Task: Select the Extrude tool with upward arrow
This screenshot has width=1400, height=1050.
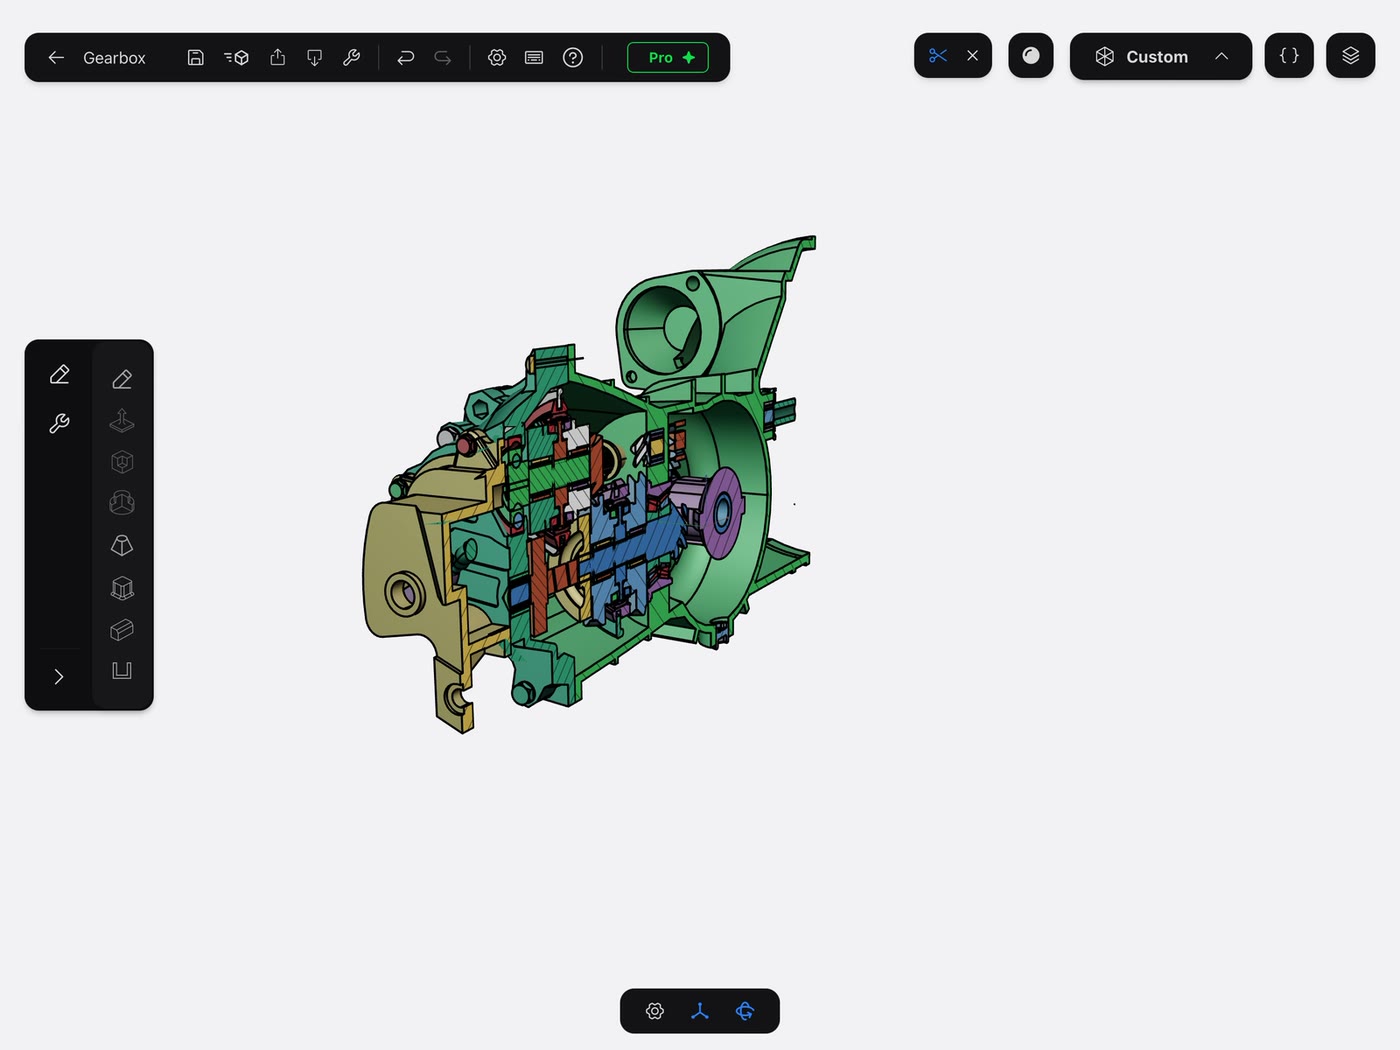Action: (x=122, y=421)
